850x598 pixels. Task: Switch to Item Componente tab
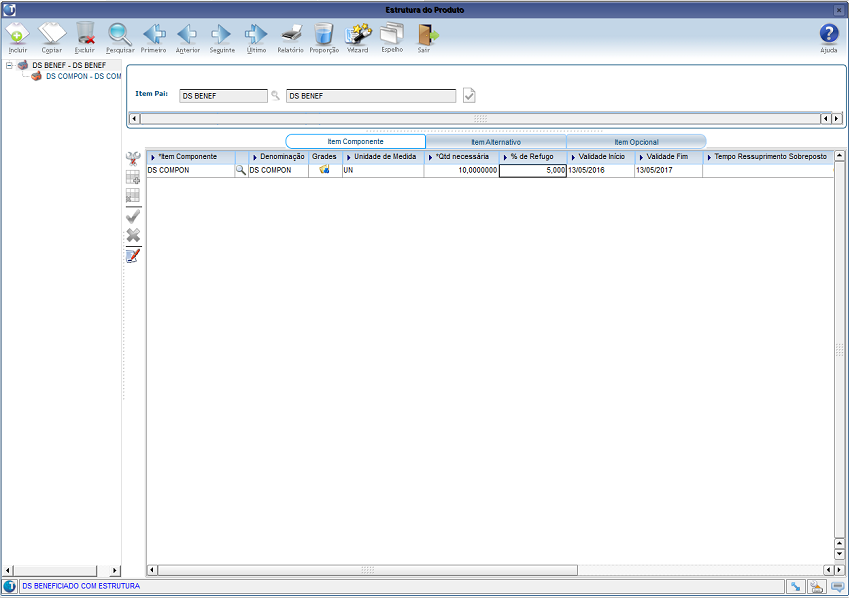click(355, 142)
